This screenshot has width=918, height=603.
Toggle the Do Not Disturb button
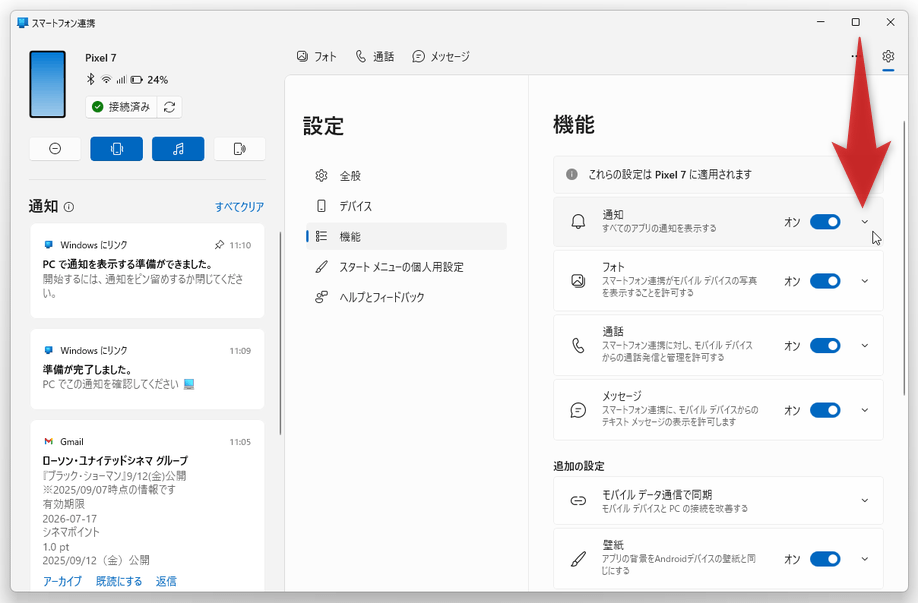[55, 149]
